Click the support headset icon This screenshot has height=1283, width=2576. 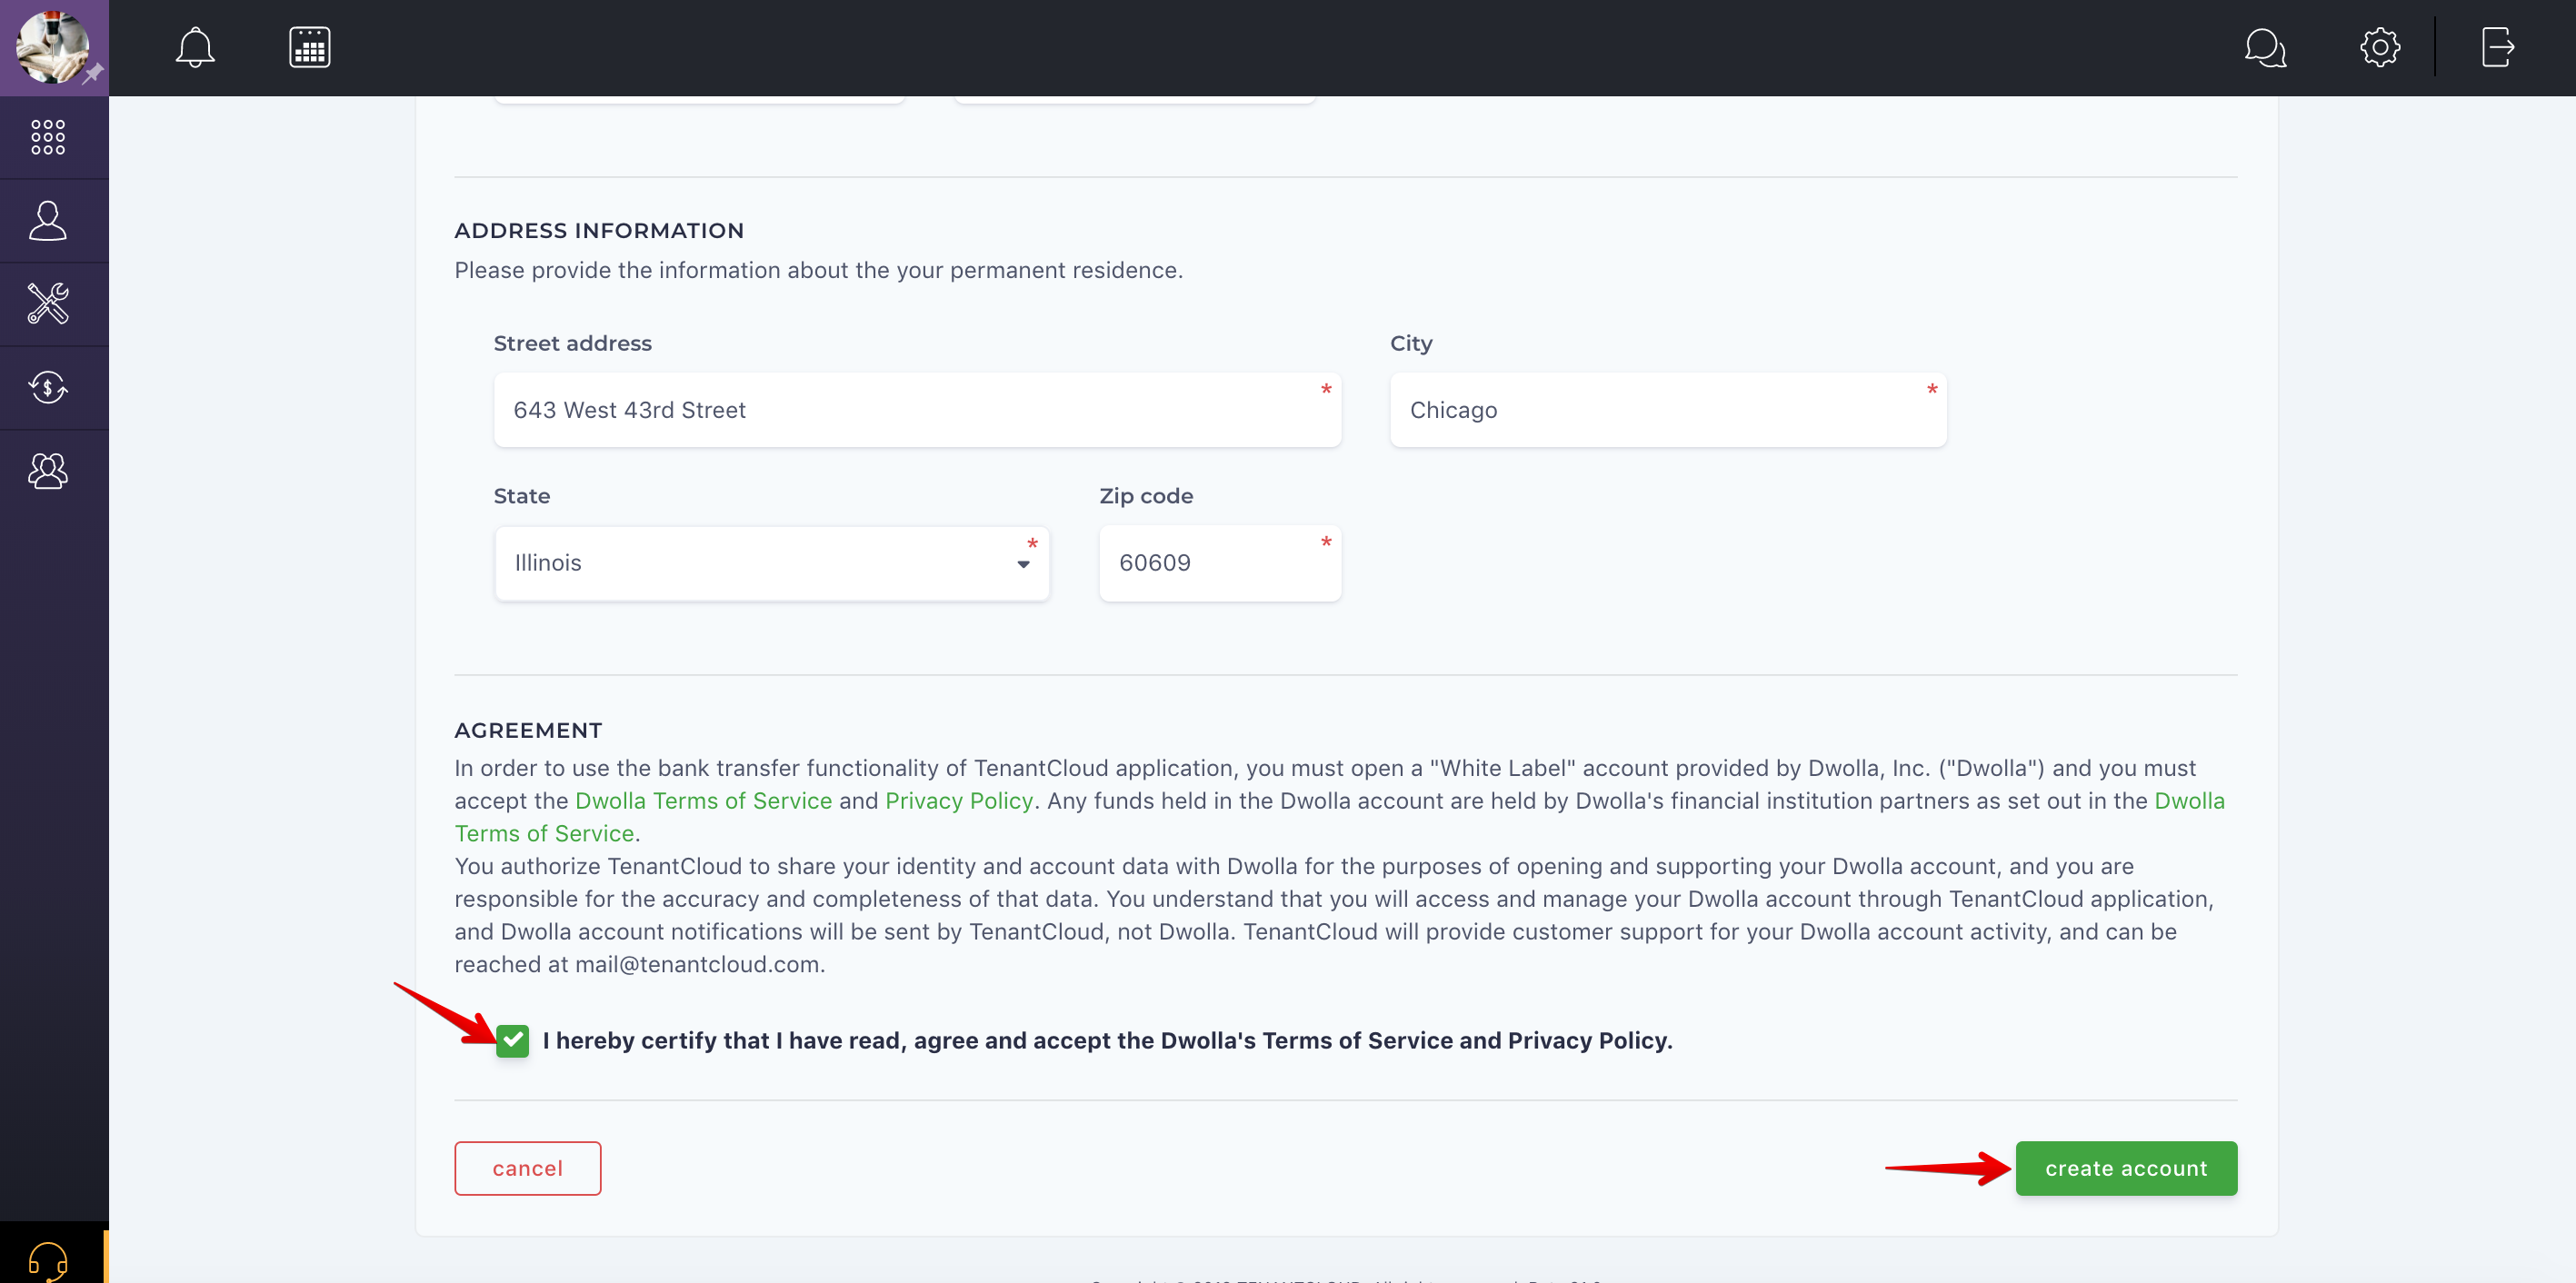(48, 1259)
